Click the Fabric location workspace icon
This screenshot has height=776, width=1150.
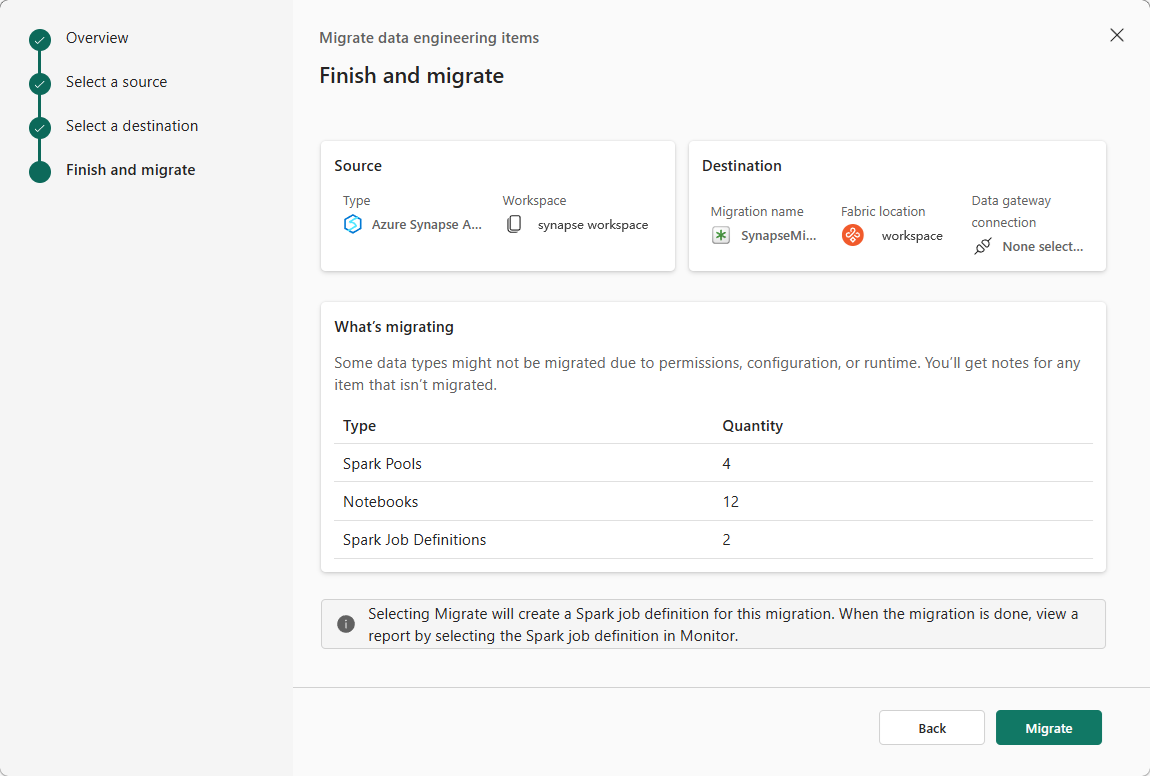point(852,235)
